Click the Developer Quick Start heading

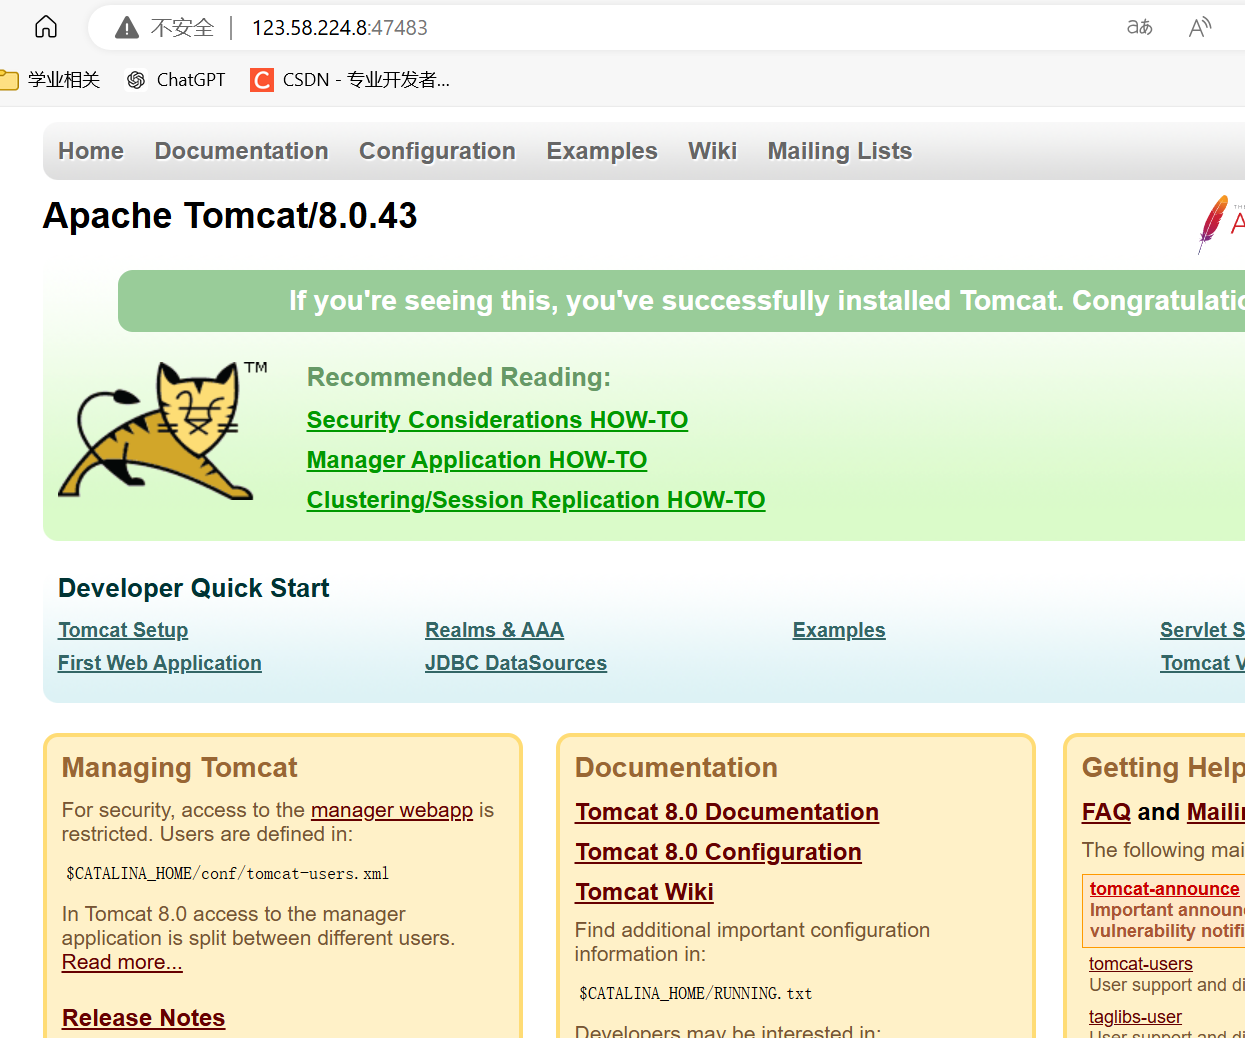coord(194,588)
